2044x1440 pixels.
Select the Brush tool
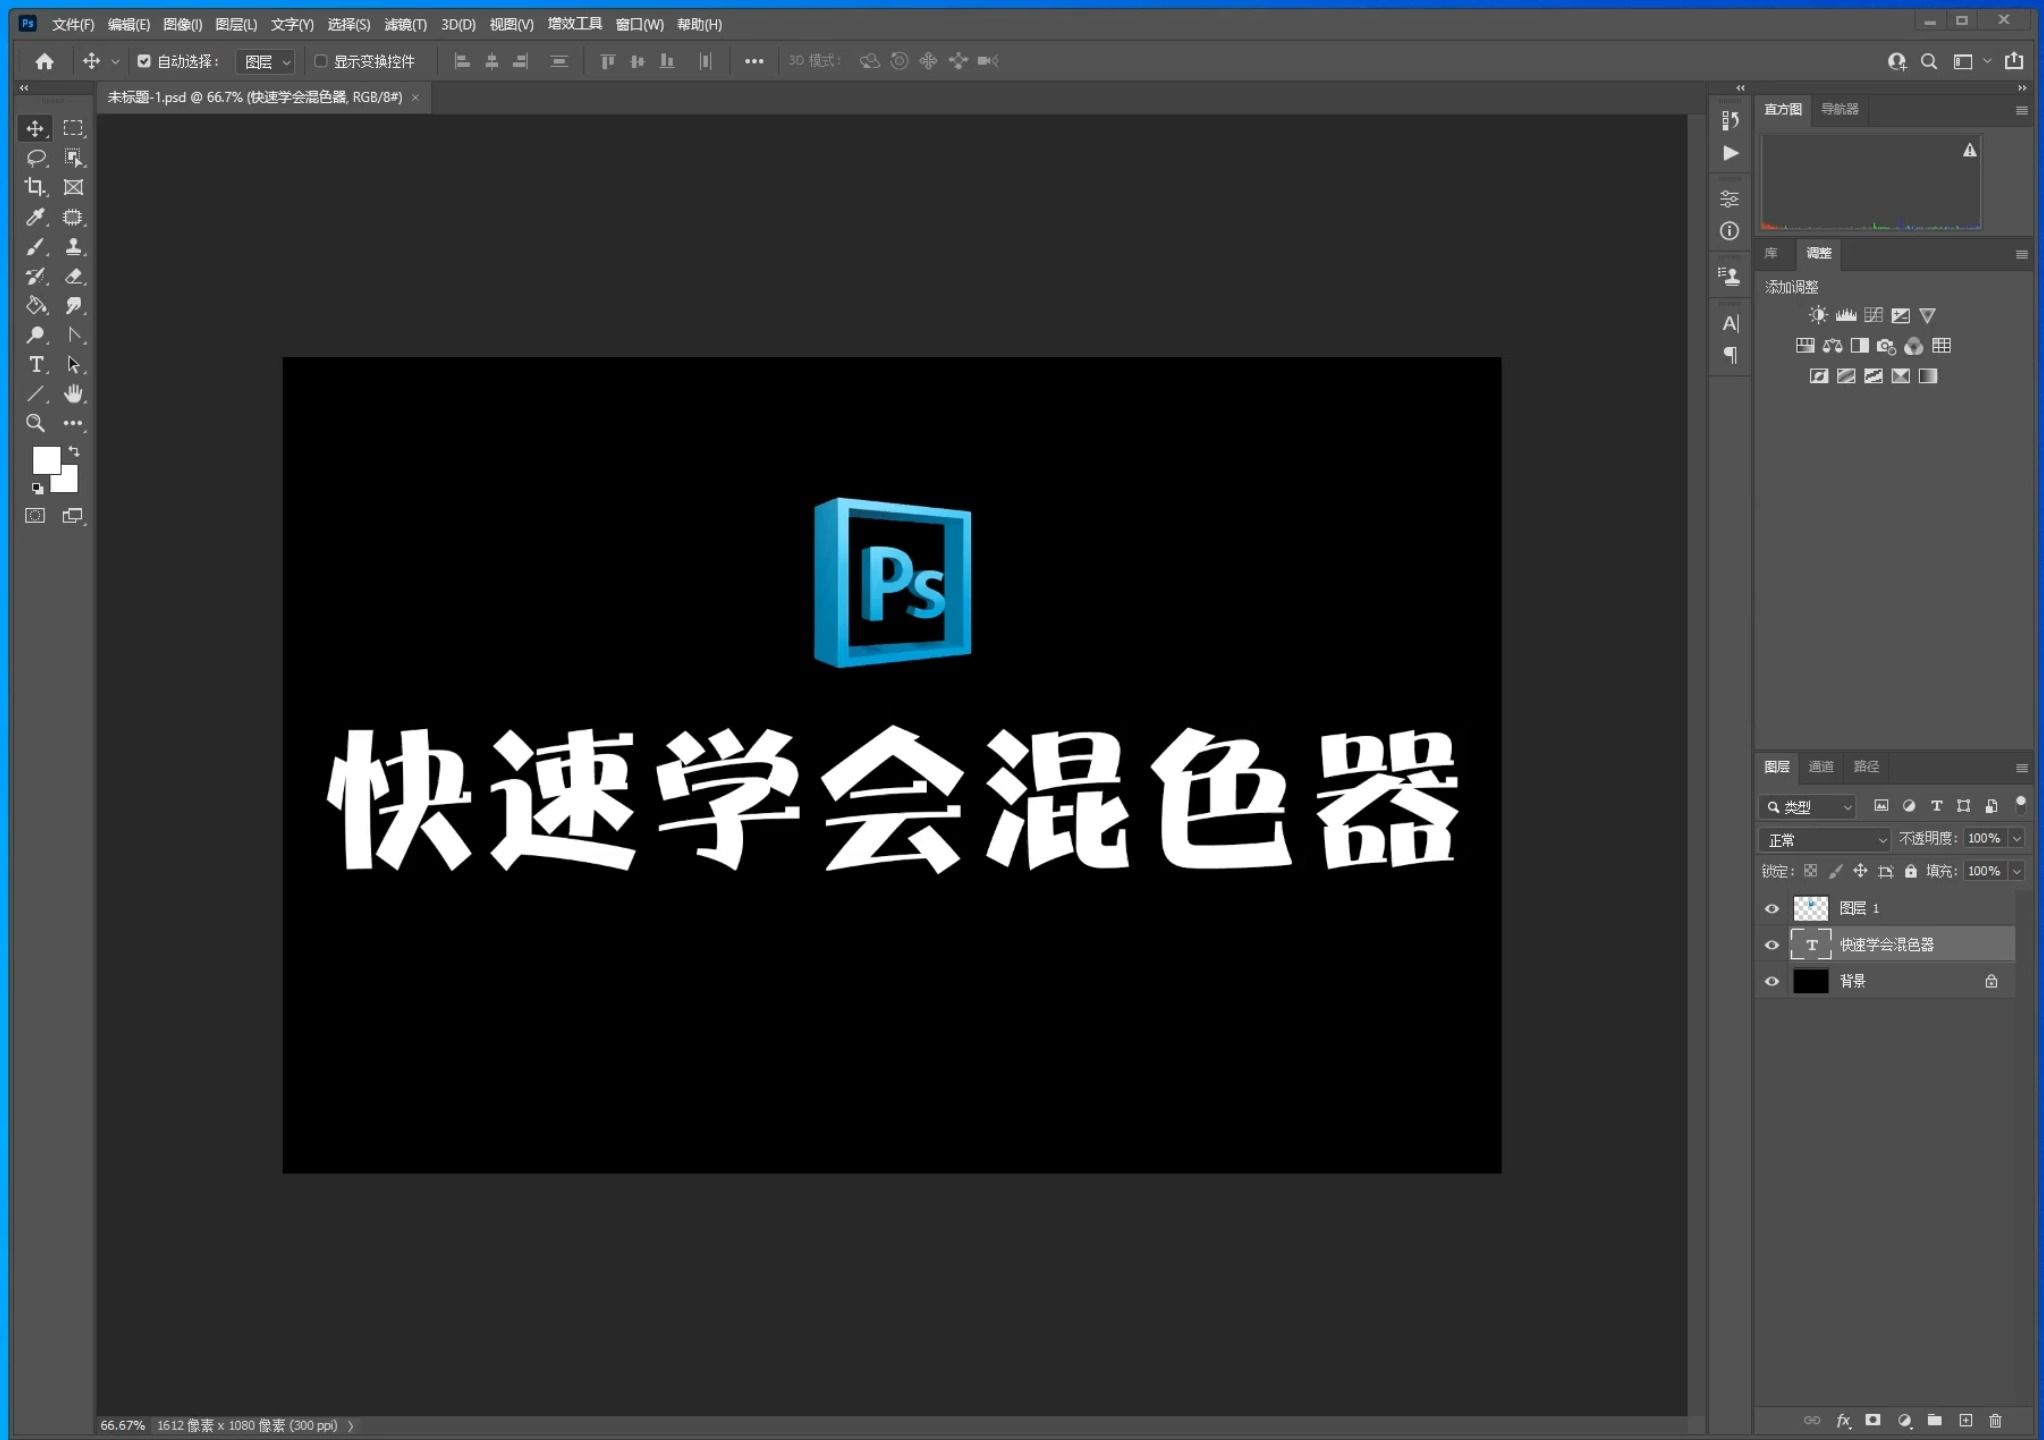pyautogui.click(x=36, y=247)
